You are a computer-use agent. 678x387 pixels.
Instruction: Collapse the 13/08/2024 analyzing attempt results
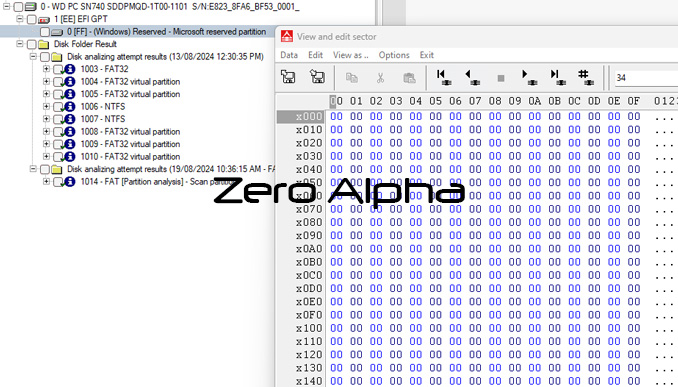coord(33,56)
